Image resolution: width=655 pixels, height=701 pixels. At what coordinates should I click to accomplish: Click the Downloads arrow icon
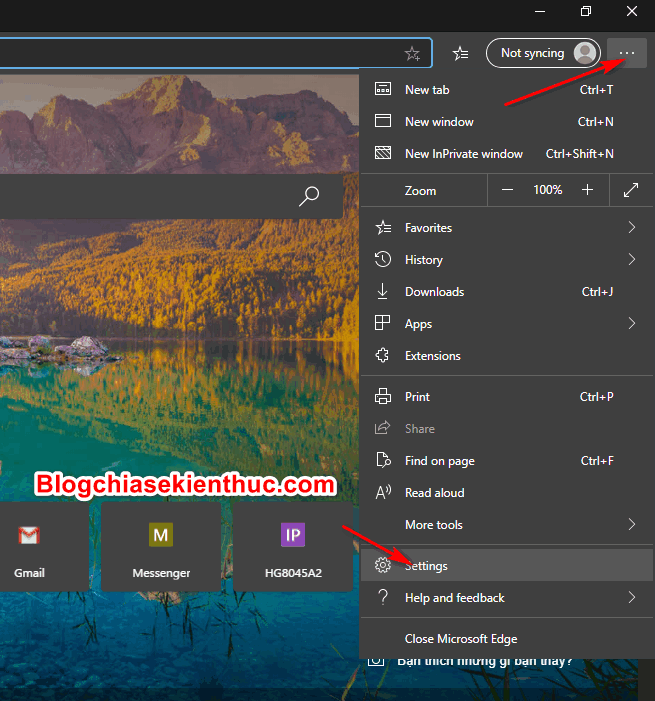(x=383, y=291)
